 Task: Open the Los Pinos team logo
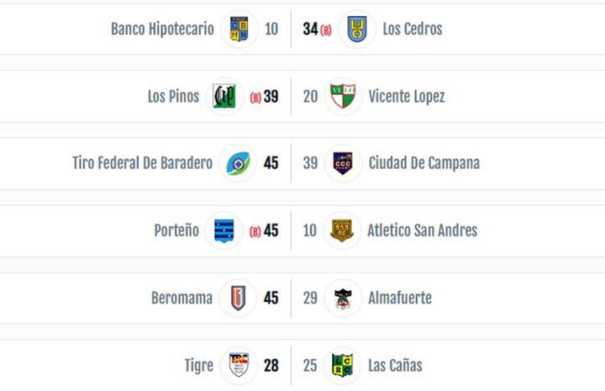pyautogui.click(x=225, y=96)
